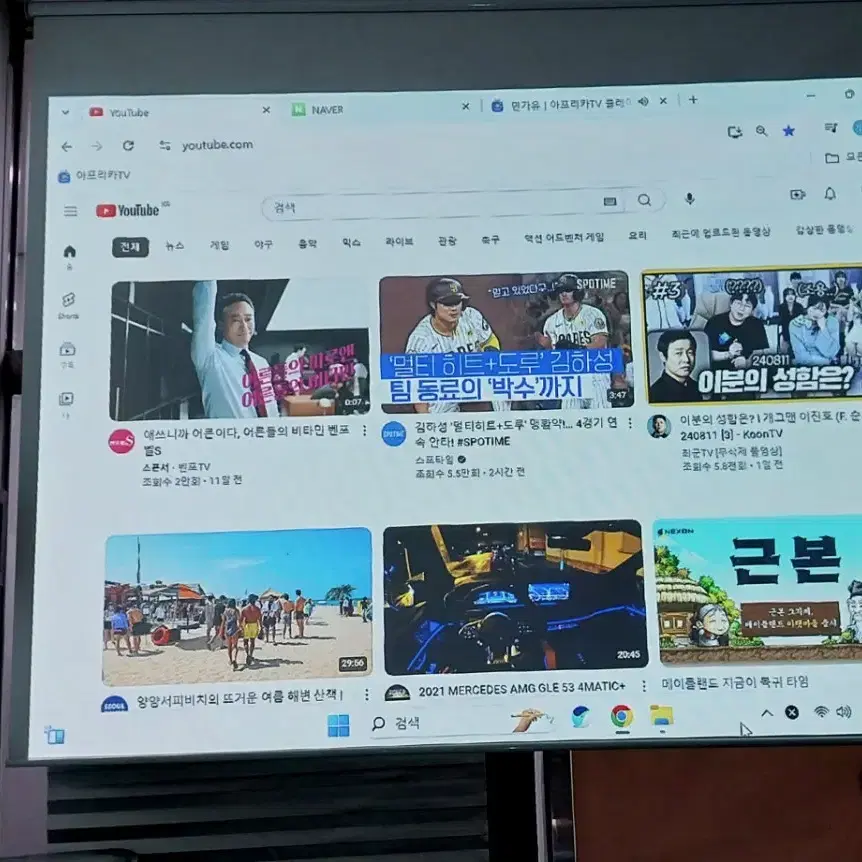Open Windows Start menu
Image resolution: width=862 pixels, height=862 pixels.
click(338, 726)
